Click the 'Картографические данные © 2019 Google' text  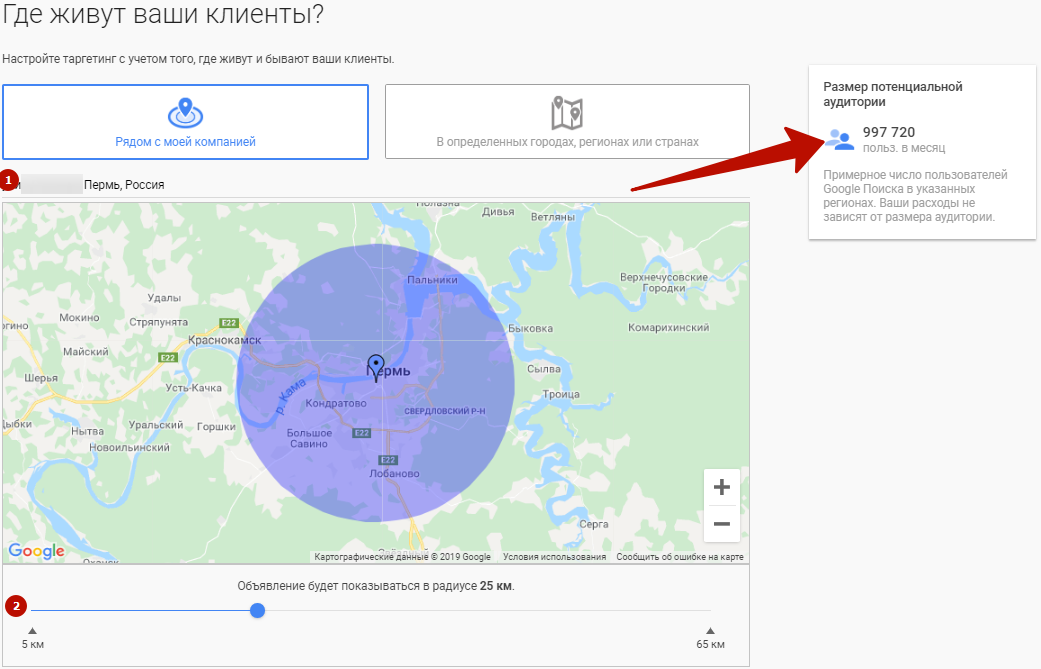pyautogui.click(x=402, y=557)
